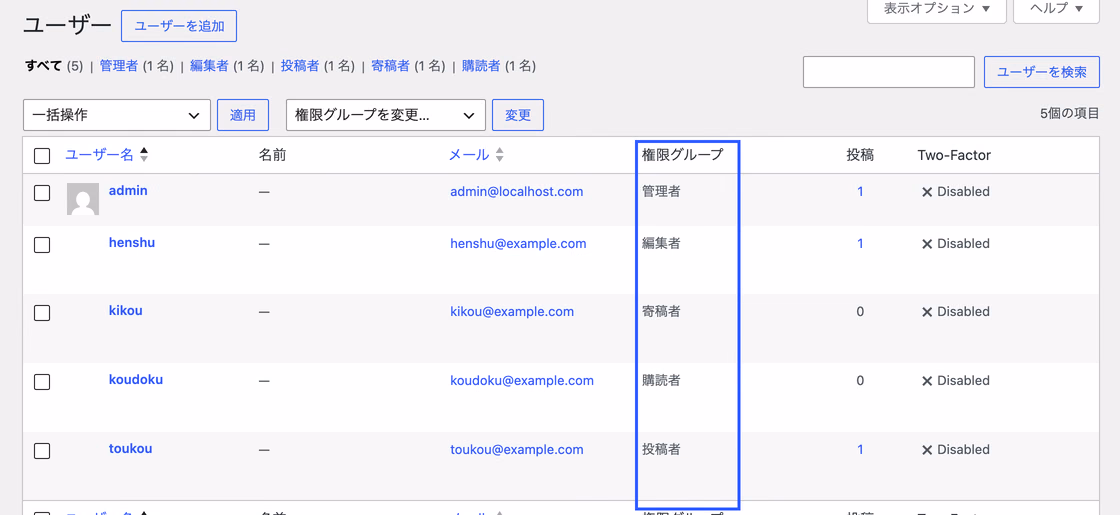1120x515 pixels.
Task: Open the toukou user profile link
Action: coord(130,449)
